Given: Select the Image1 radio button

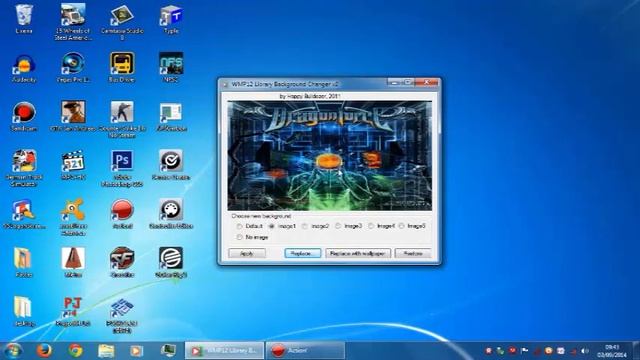Looking at the screenshot, I should [x=272, y=226].
